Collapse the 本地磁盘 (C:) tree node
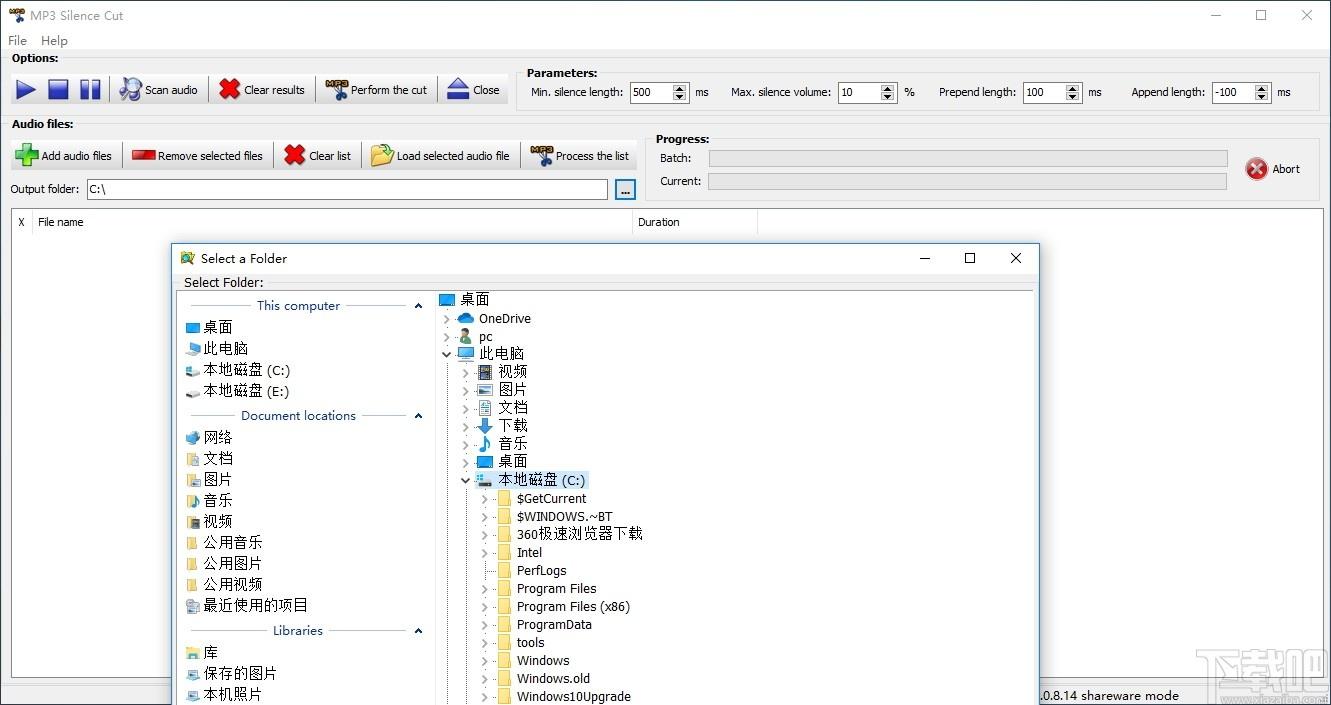The height and width of the screenshot is (705, 1331). tap(466, 481)
